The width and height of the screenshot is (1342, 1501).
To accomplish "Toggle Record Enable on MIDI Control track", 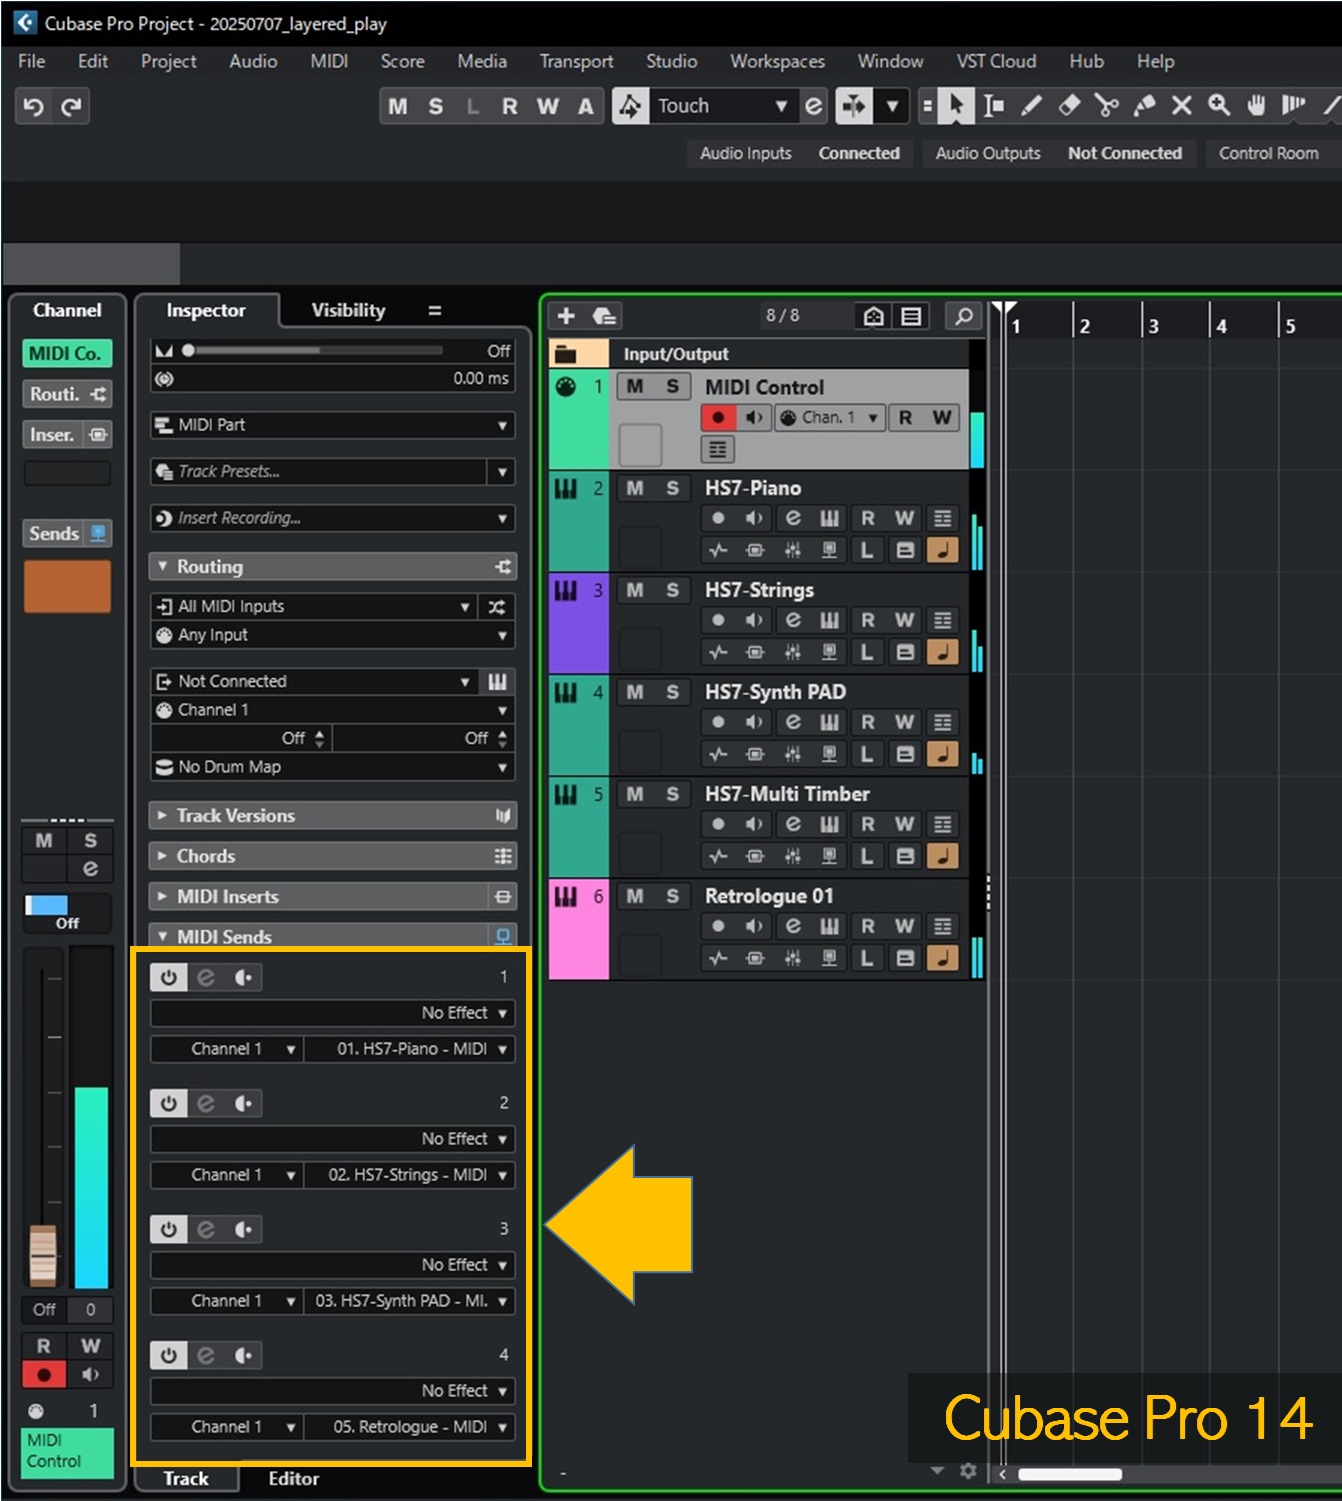I will [718, 418].
